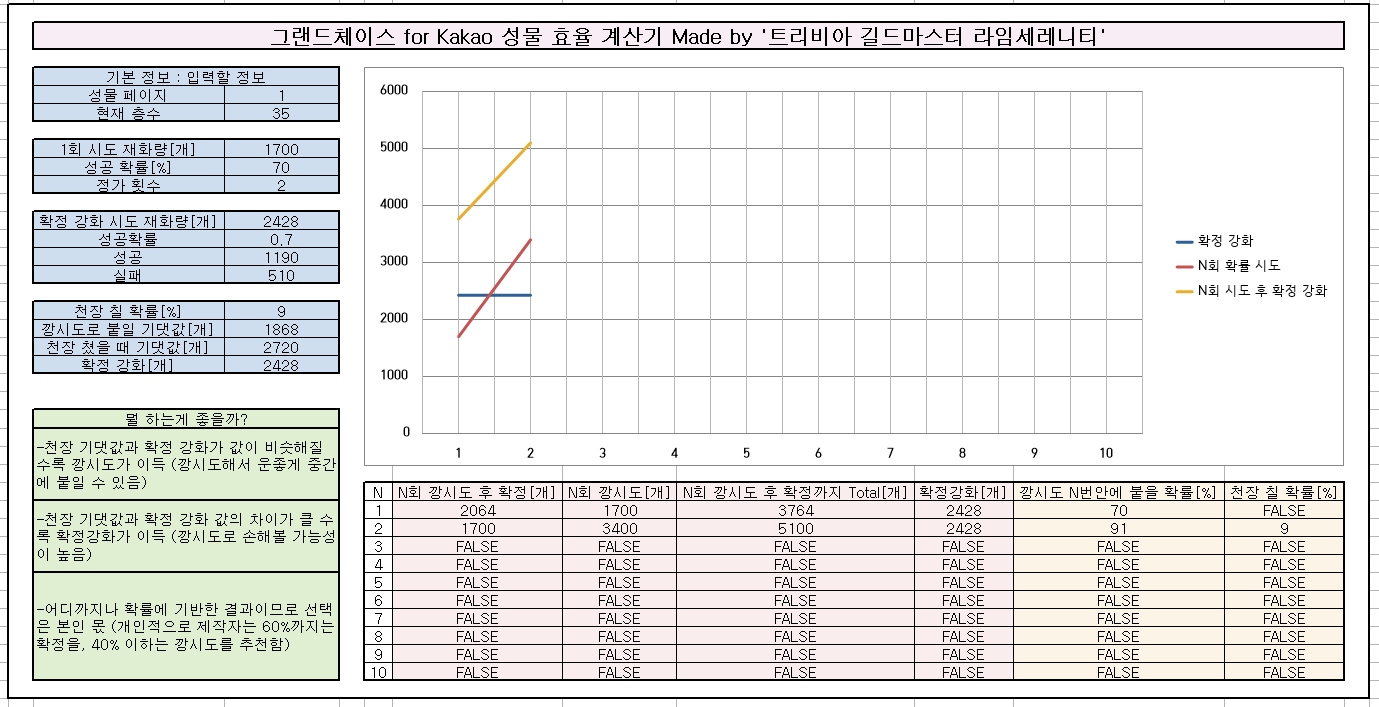This screenshot has height=707, width=1379.
Task: Select the '확정 강화 시도 재화량[개]' label cell
Action: (129, 221)
